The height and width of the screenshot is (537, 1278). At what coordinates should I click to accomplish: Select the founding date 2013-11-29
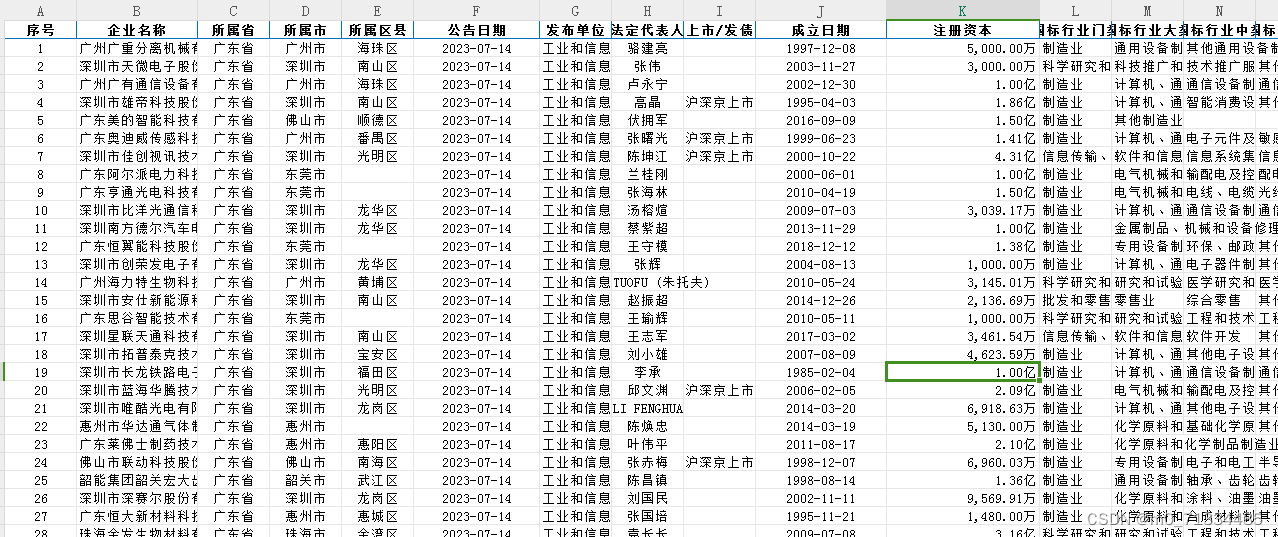[x=820, y=228]
